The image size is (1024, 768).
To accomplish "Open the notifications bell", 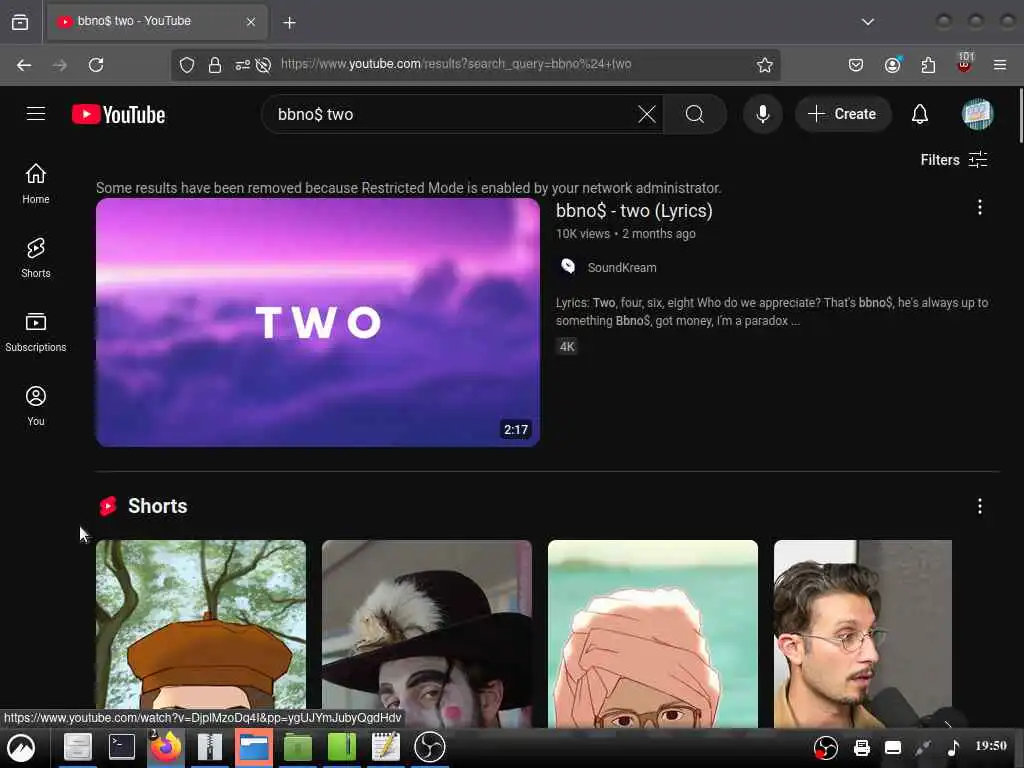I will point(920,114).
